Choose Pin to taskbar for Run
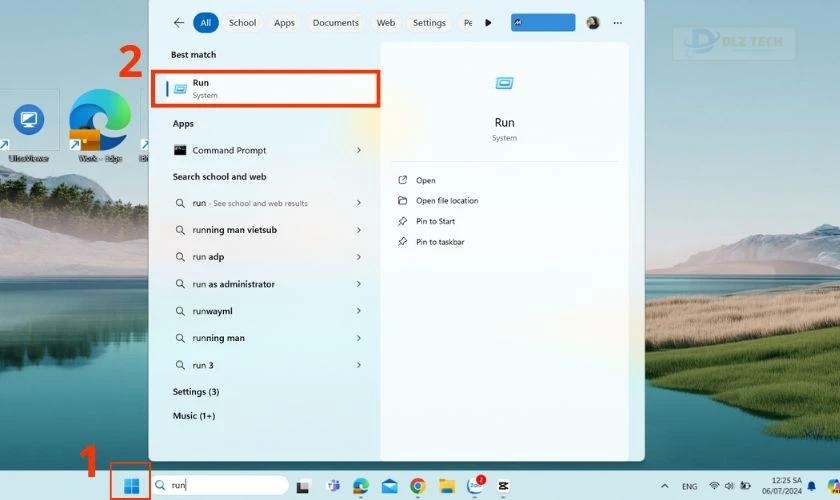Image resolution: width=840 pixels, height=500 pixels. (x=440, y=242)
